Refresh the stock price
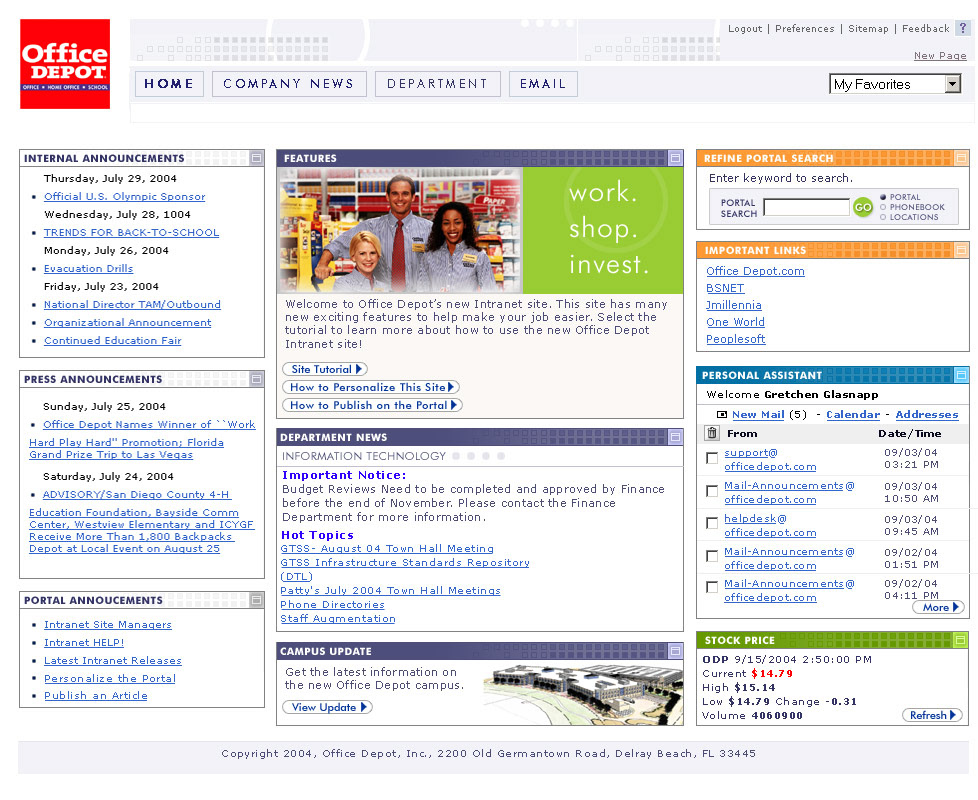The image size is (978, 800). [932, 715]
